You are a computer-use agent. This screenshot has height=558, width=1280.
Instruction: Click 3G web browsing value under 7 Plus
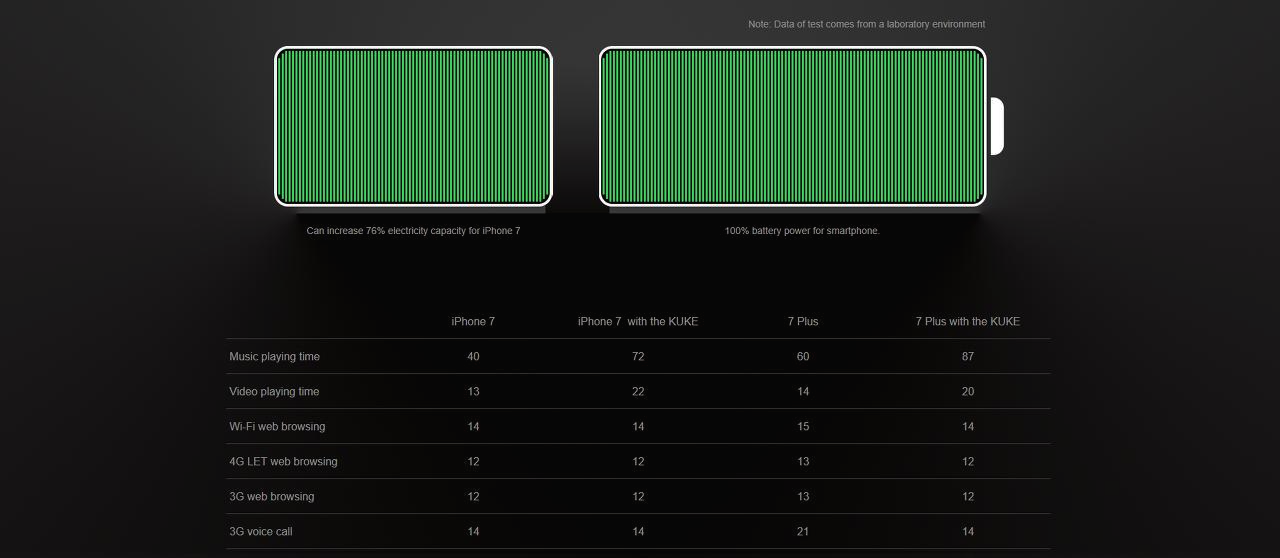(803, 496)
